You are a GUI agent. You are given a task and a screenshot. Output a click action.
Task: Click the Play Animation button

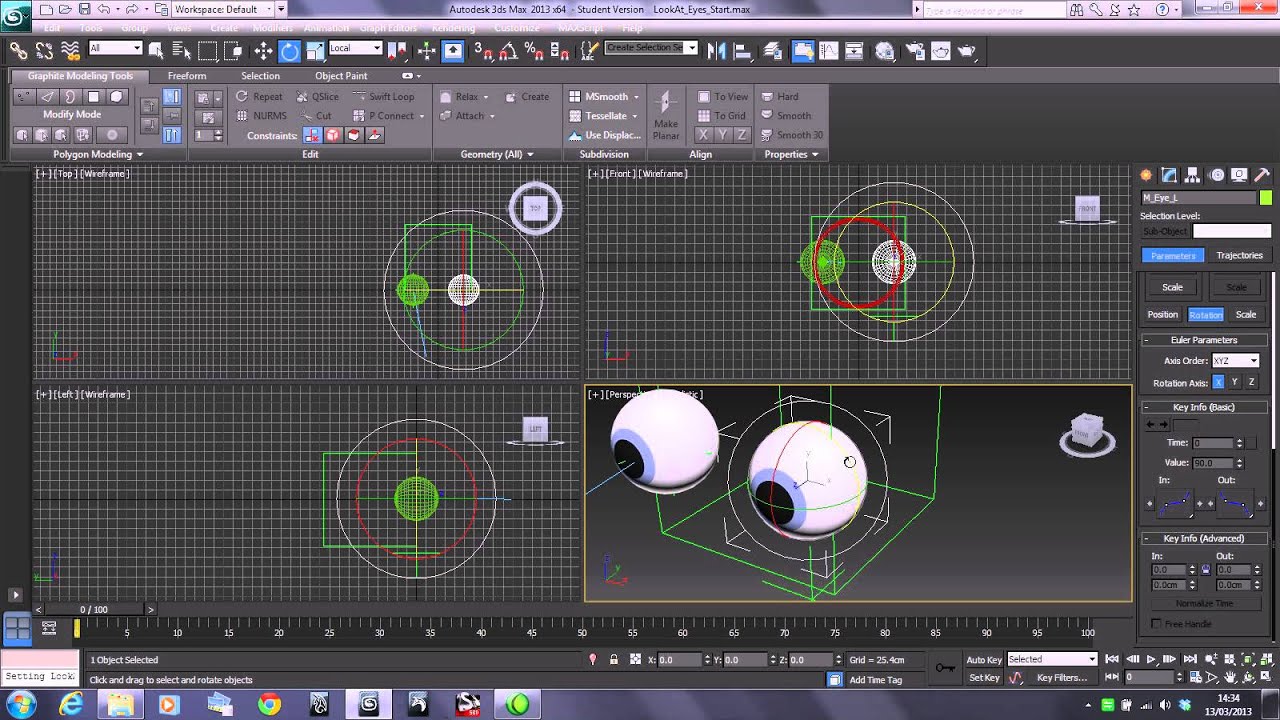[x=1151, y=659]
